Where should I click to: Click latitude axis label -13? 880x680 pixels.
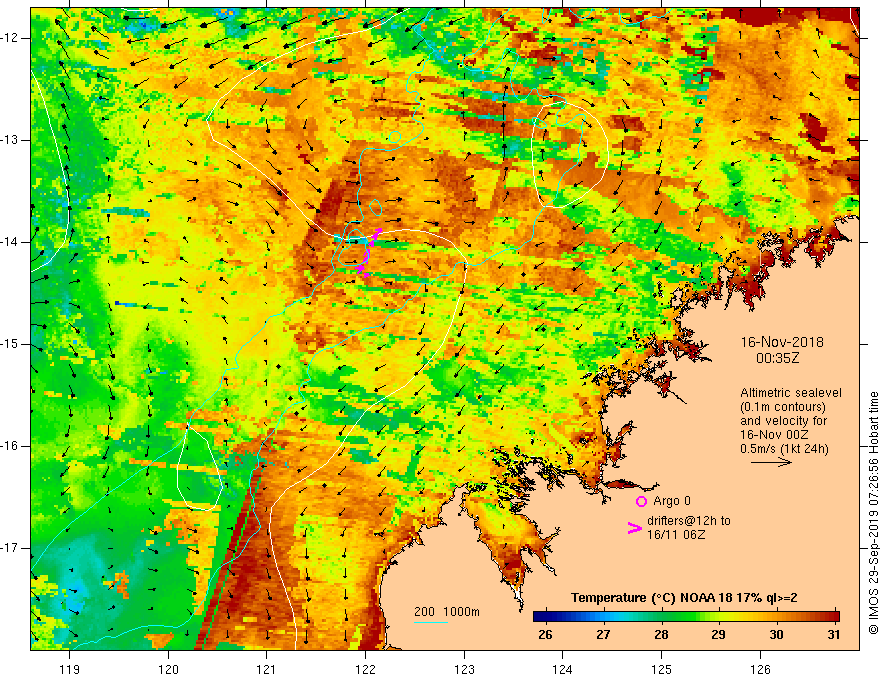11,140
